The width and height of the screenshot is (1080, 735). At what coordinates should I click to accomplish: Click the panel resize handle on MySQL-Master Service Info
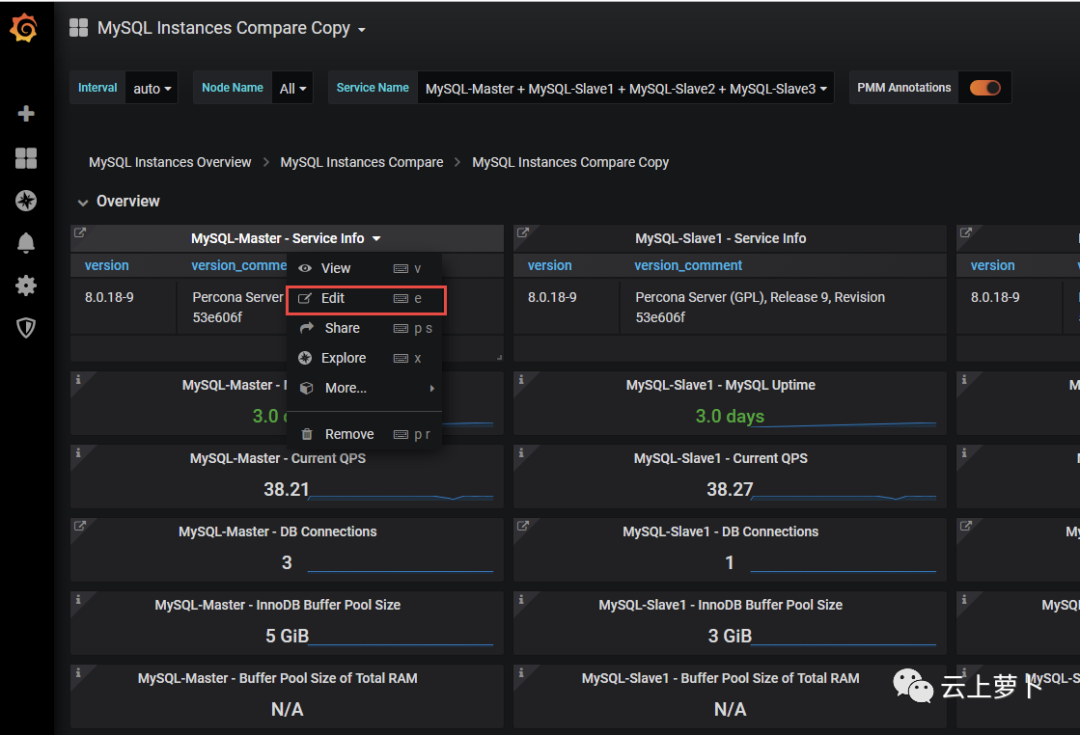[499, 358]
